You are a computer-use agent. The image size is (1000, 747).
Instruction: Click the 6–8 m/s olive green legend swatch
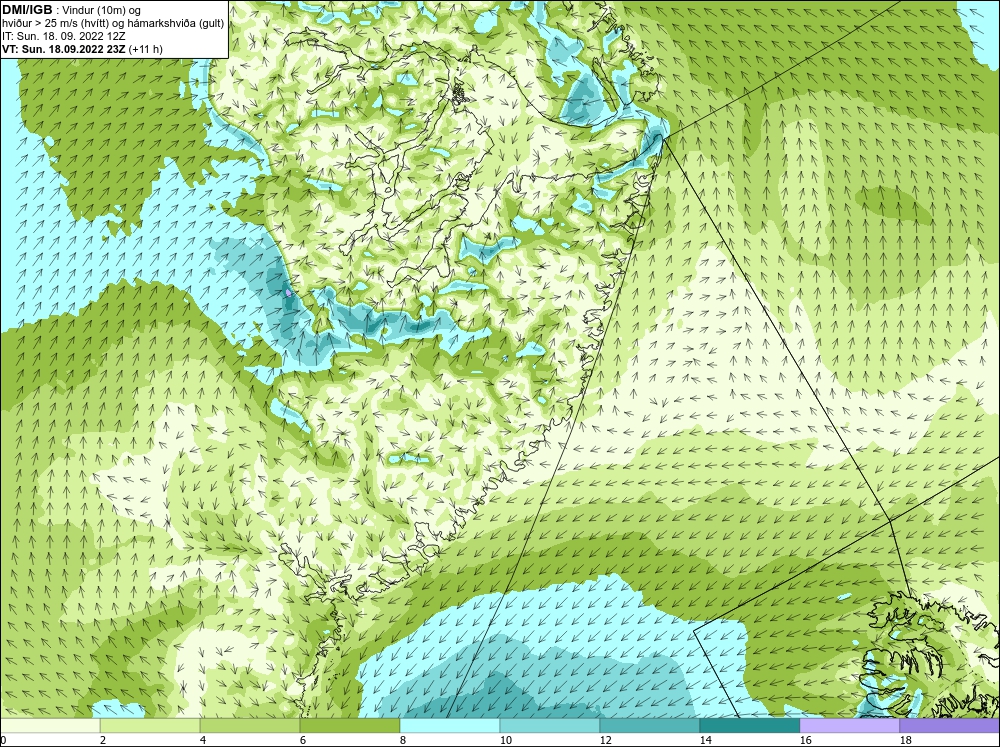[350, 725]
